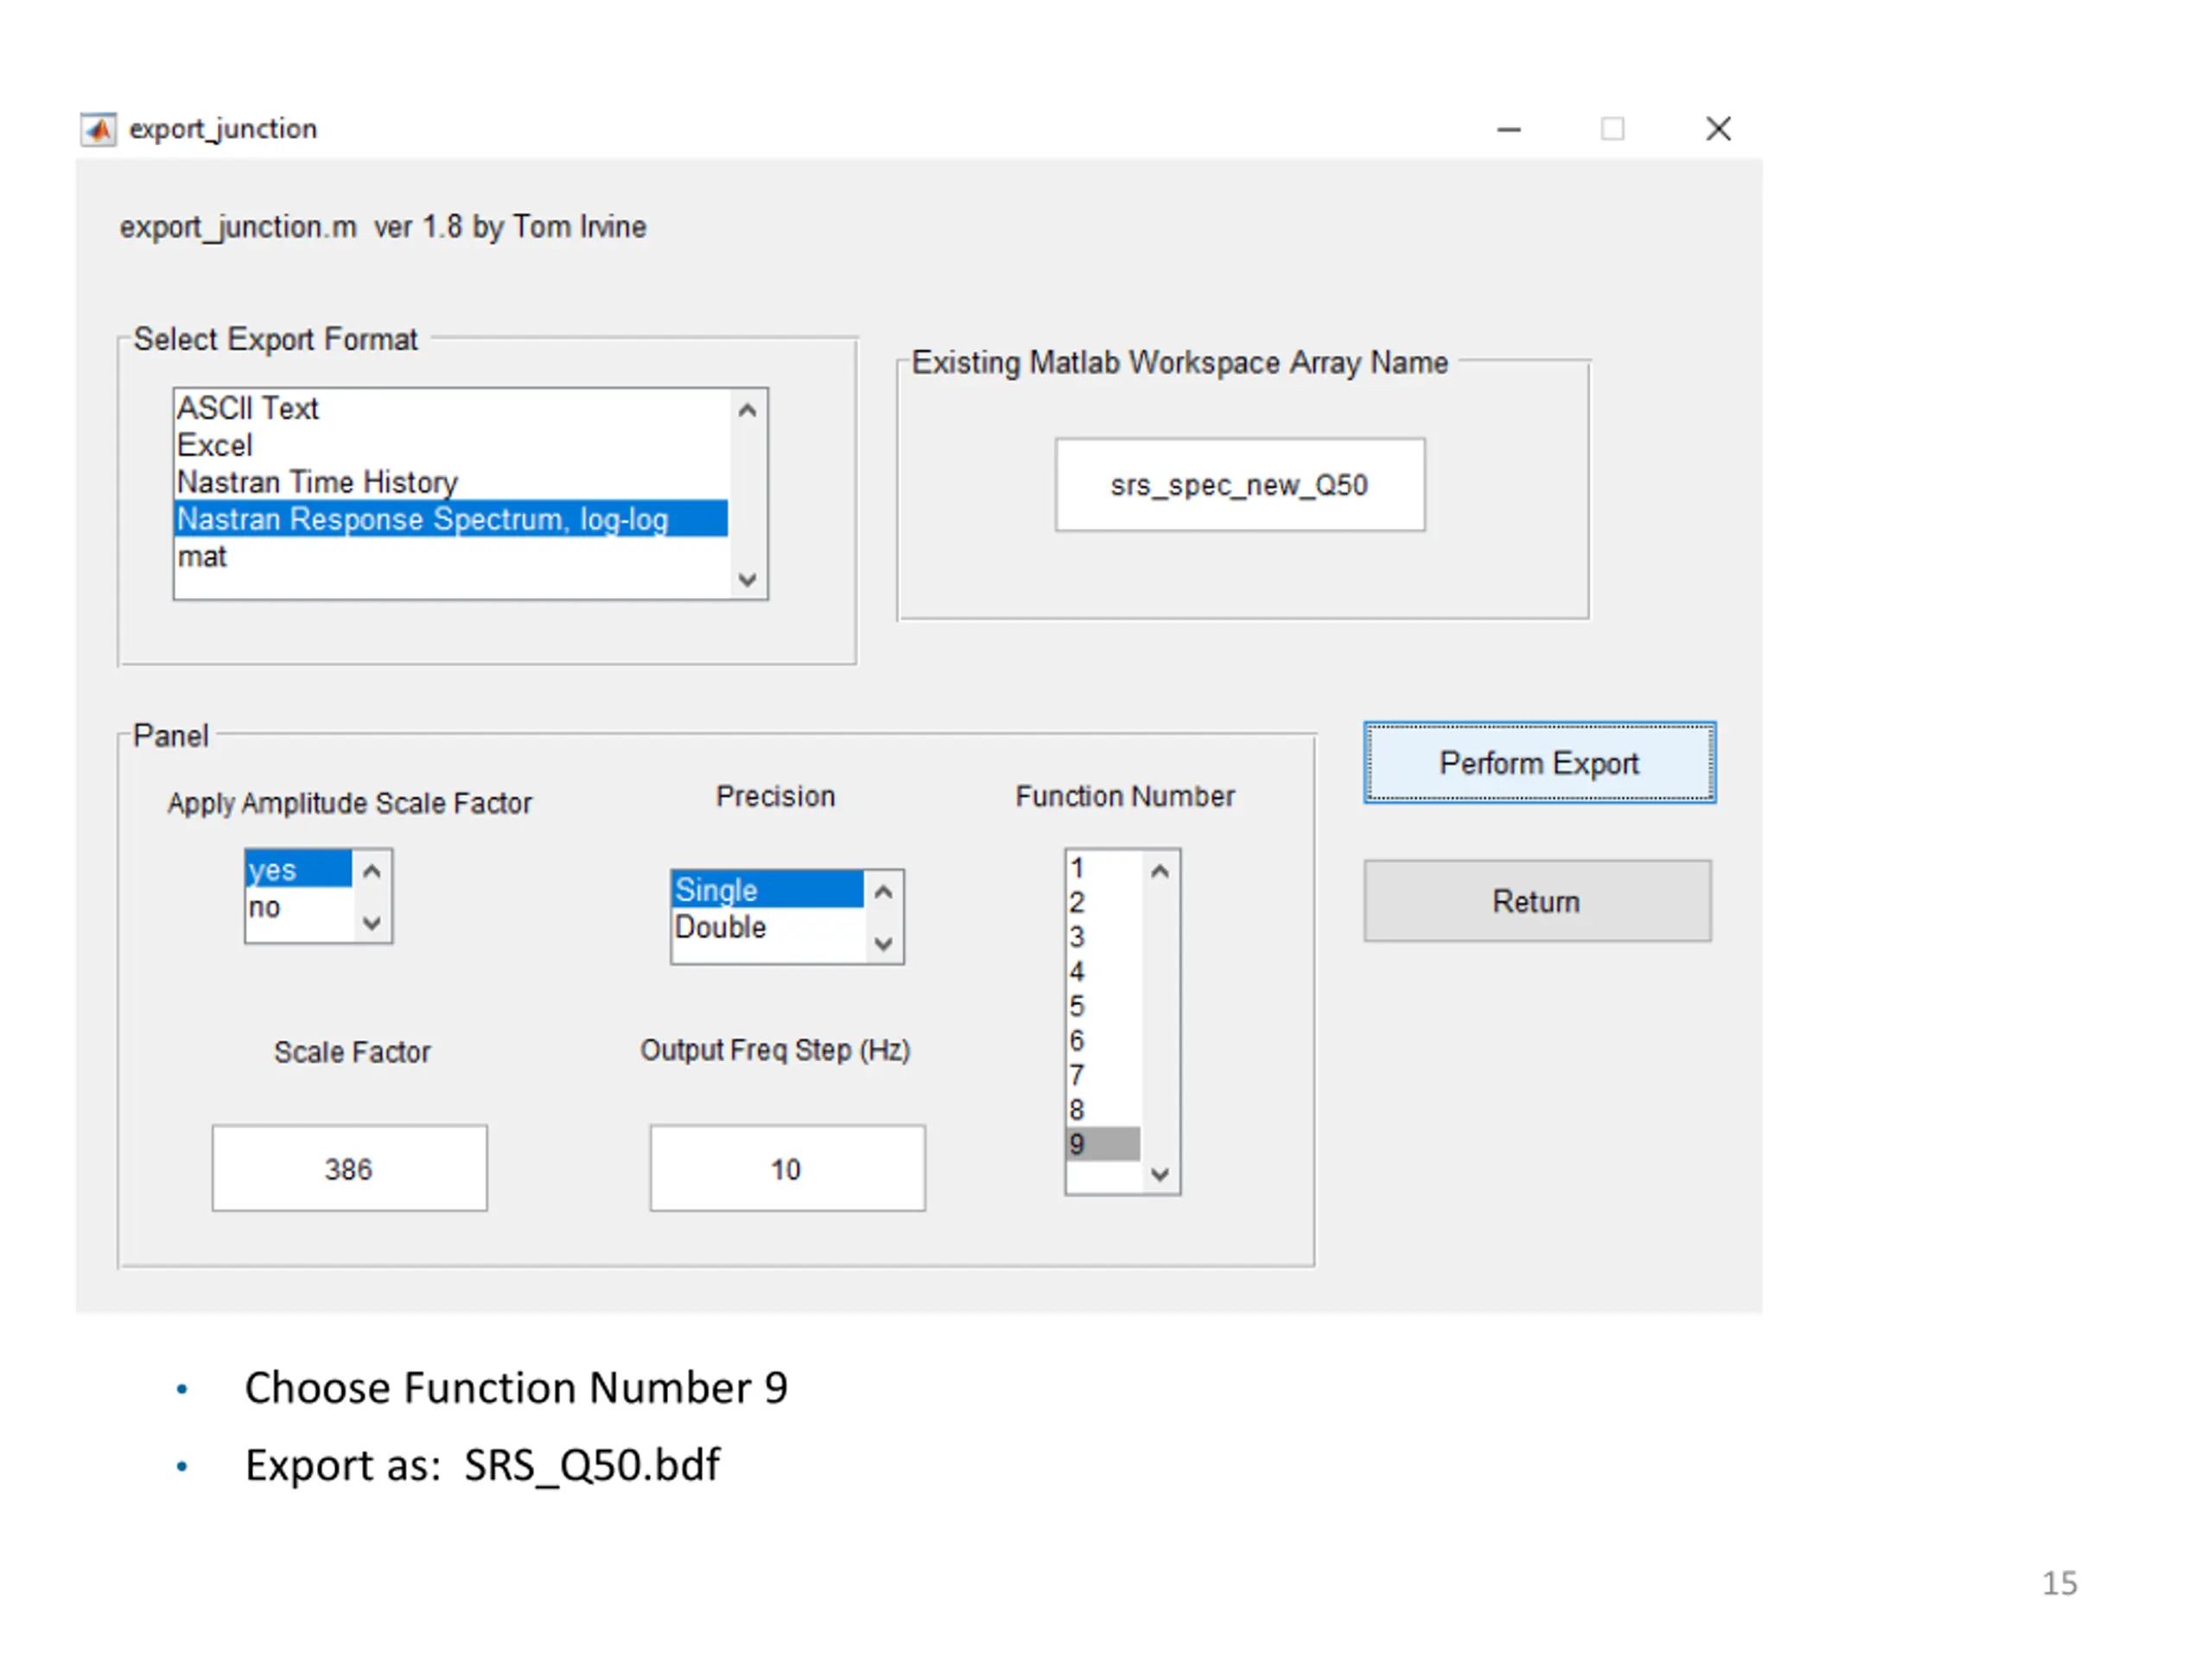Click the Precision list up arrow

click(883, 891)
